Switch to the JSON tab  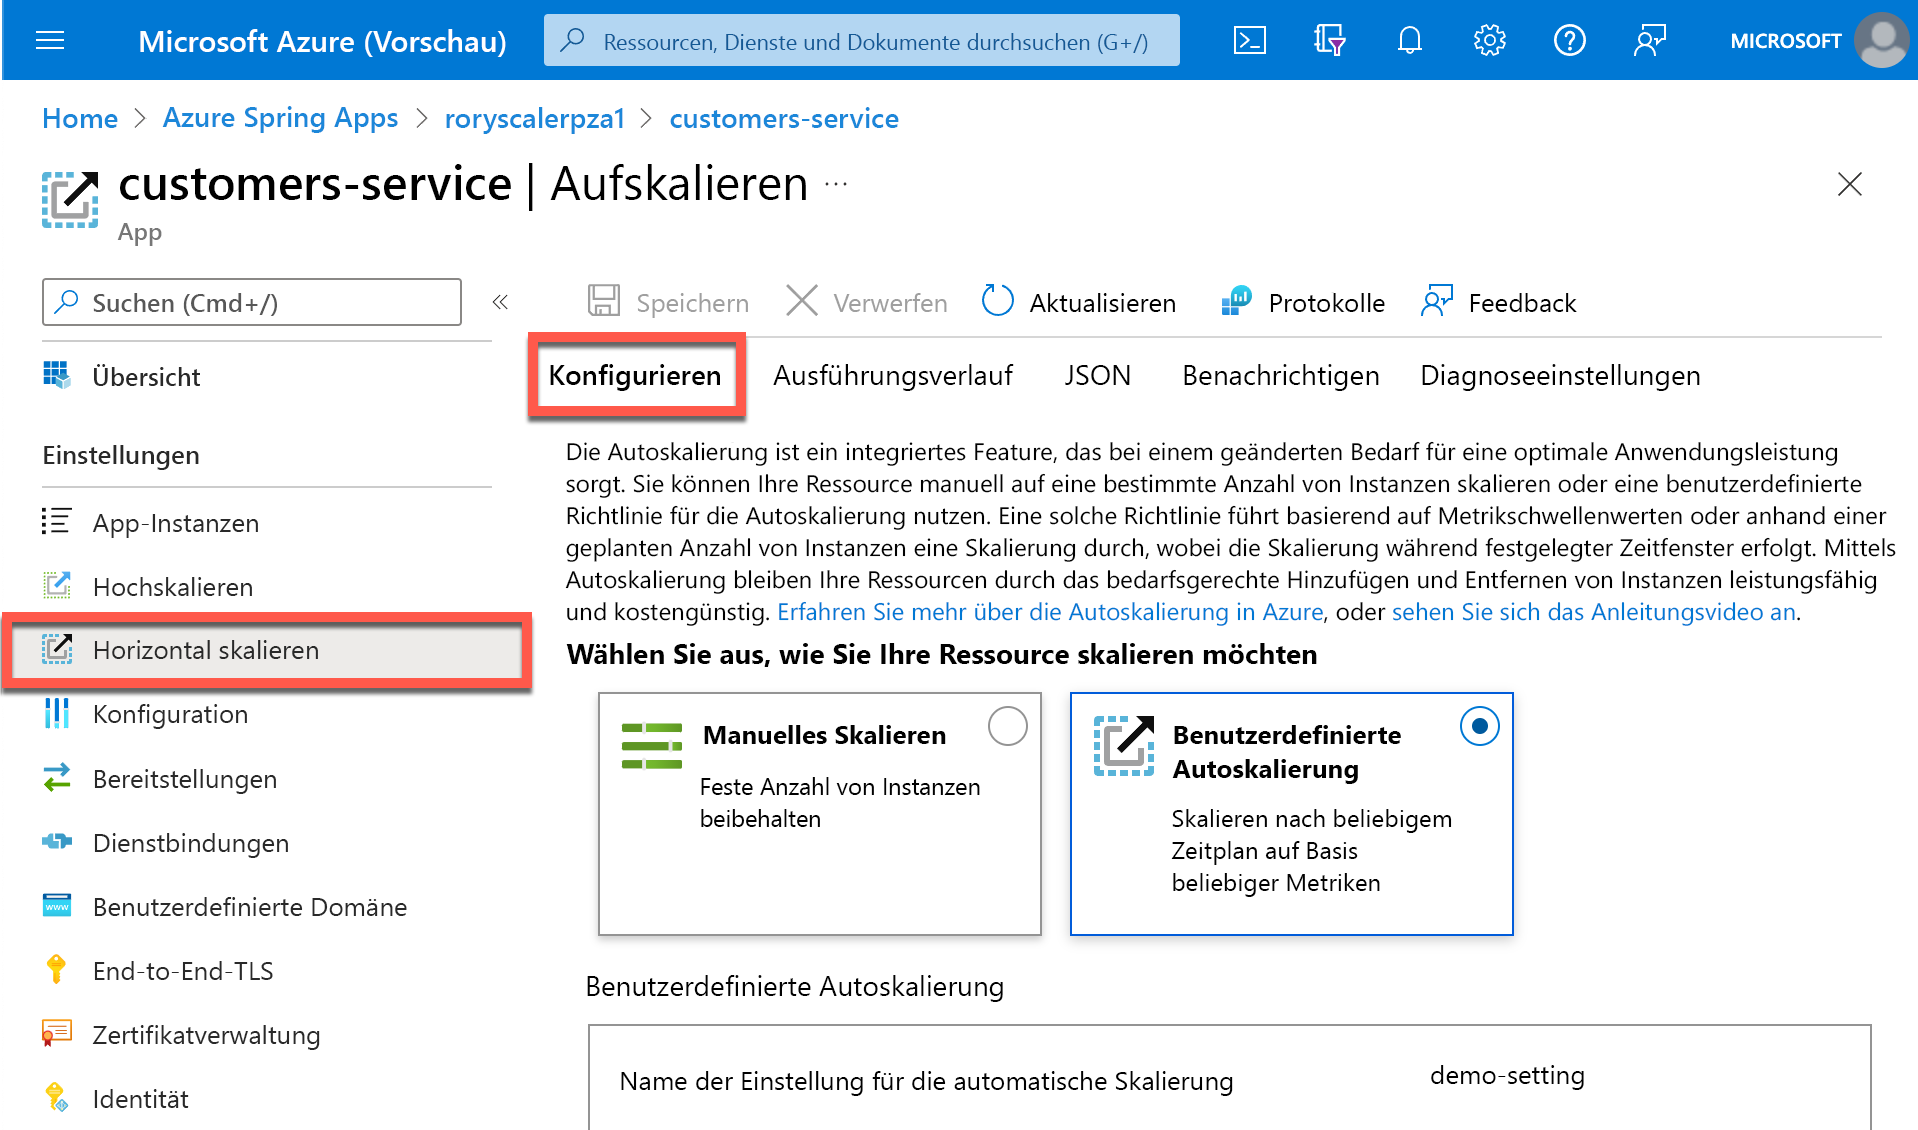tap(1097, 376)
